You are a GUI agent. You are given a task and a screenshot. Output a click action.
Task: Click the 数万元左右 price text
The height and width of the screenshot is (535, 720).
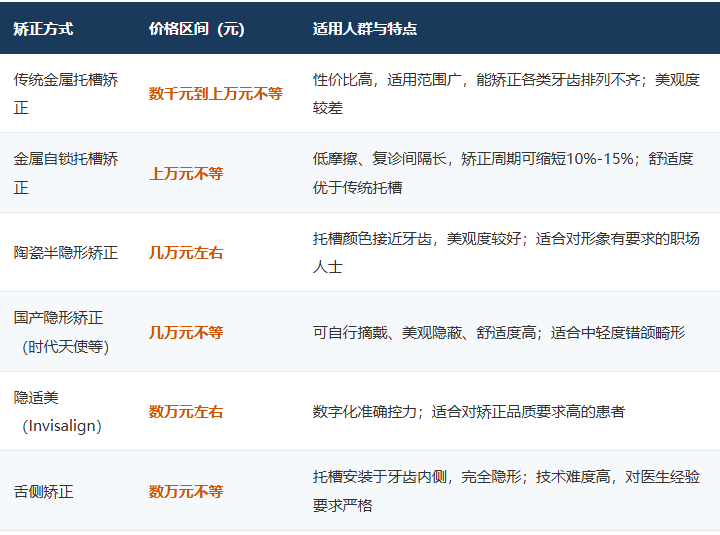tap(186, 411)
